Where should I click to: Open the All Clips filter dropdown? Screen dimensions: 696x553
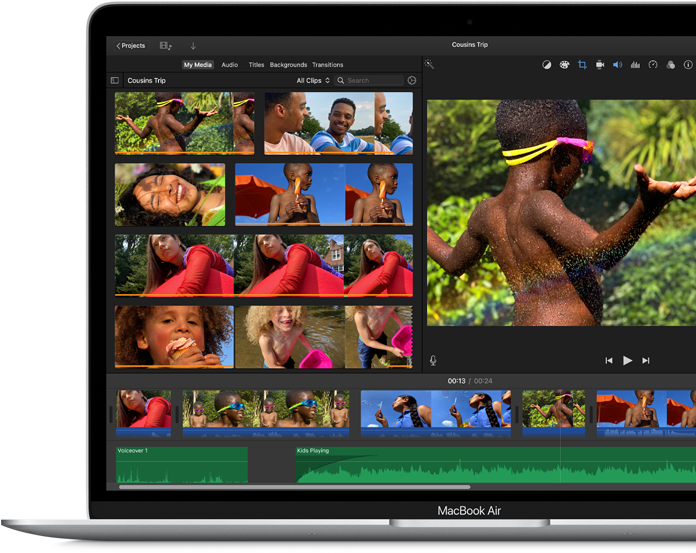click(x=312, y=80)
